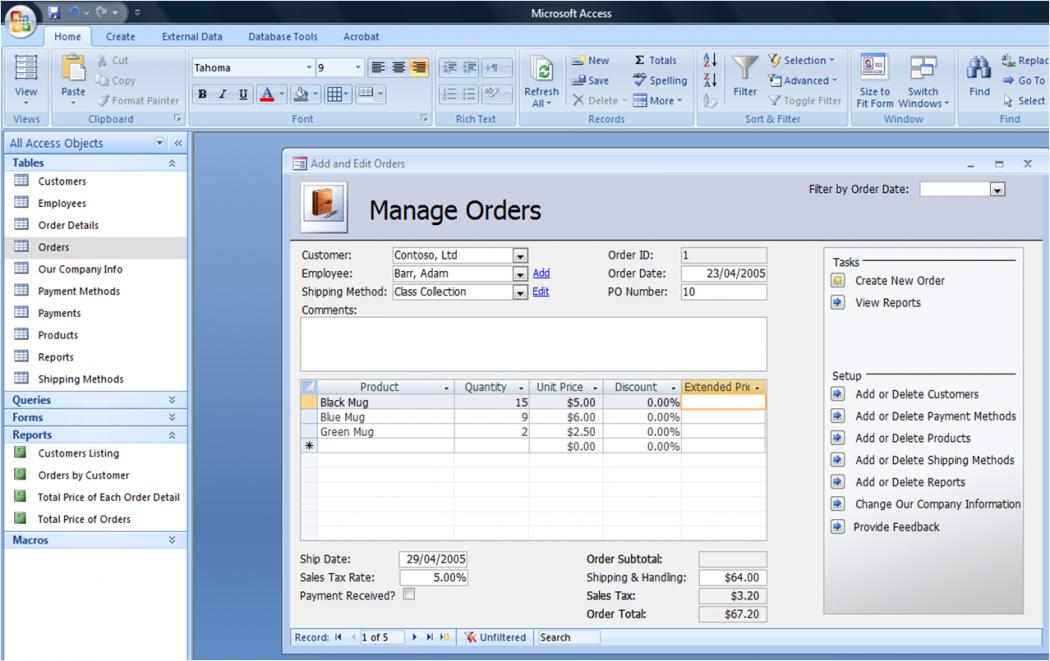
Task: Center the text alignment
Action: (x=398, y=68)
